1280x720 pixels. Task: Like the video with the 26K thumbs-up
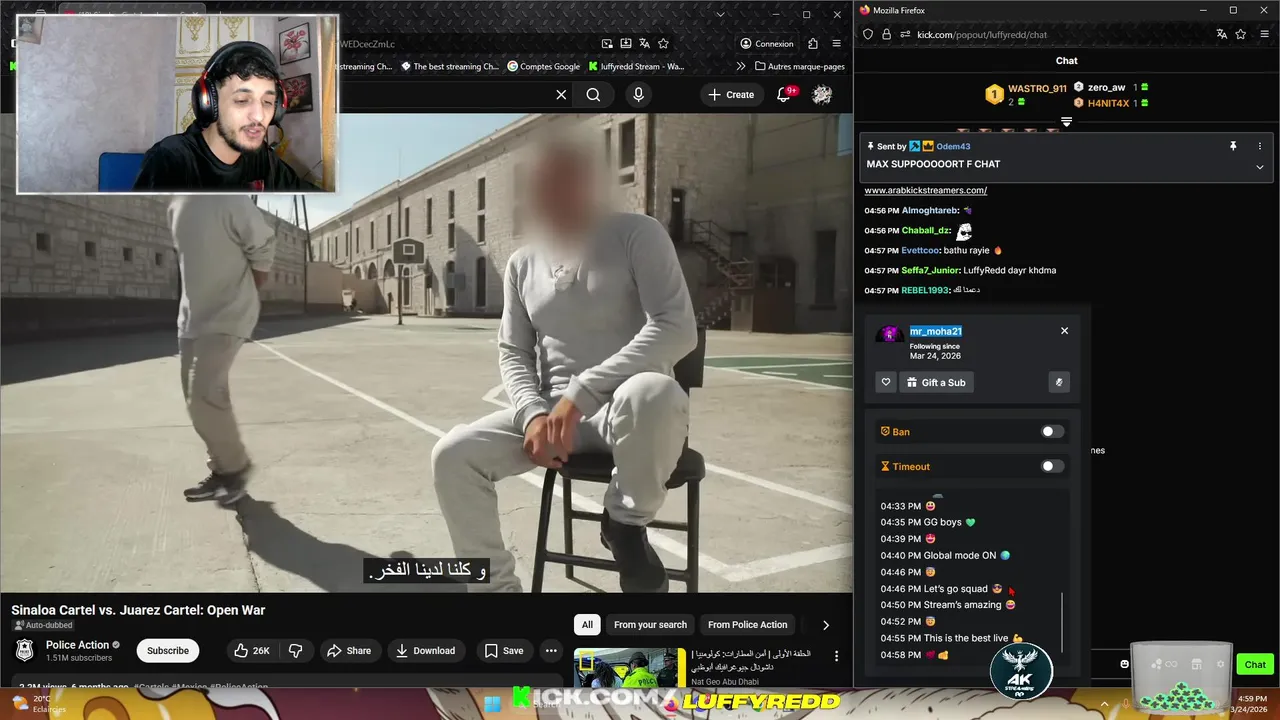point(251,651)
